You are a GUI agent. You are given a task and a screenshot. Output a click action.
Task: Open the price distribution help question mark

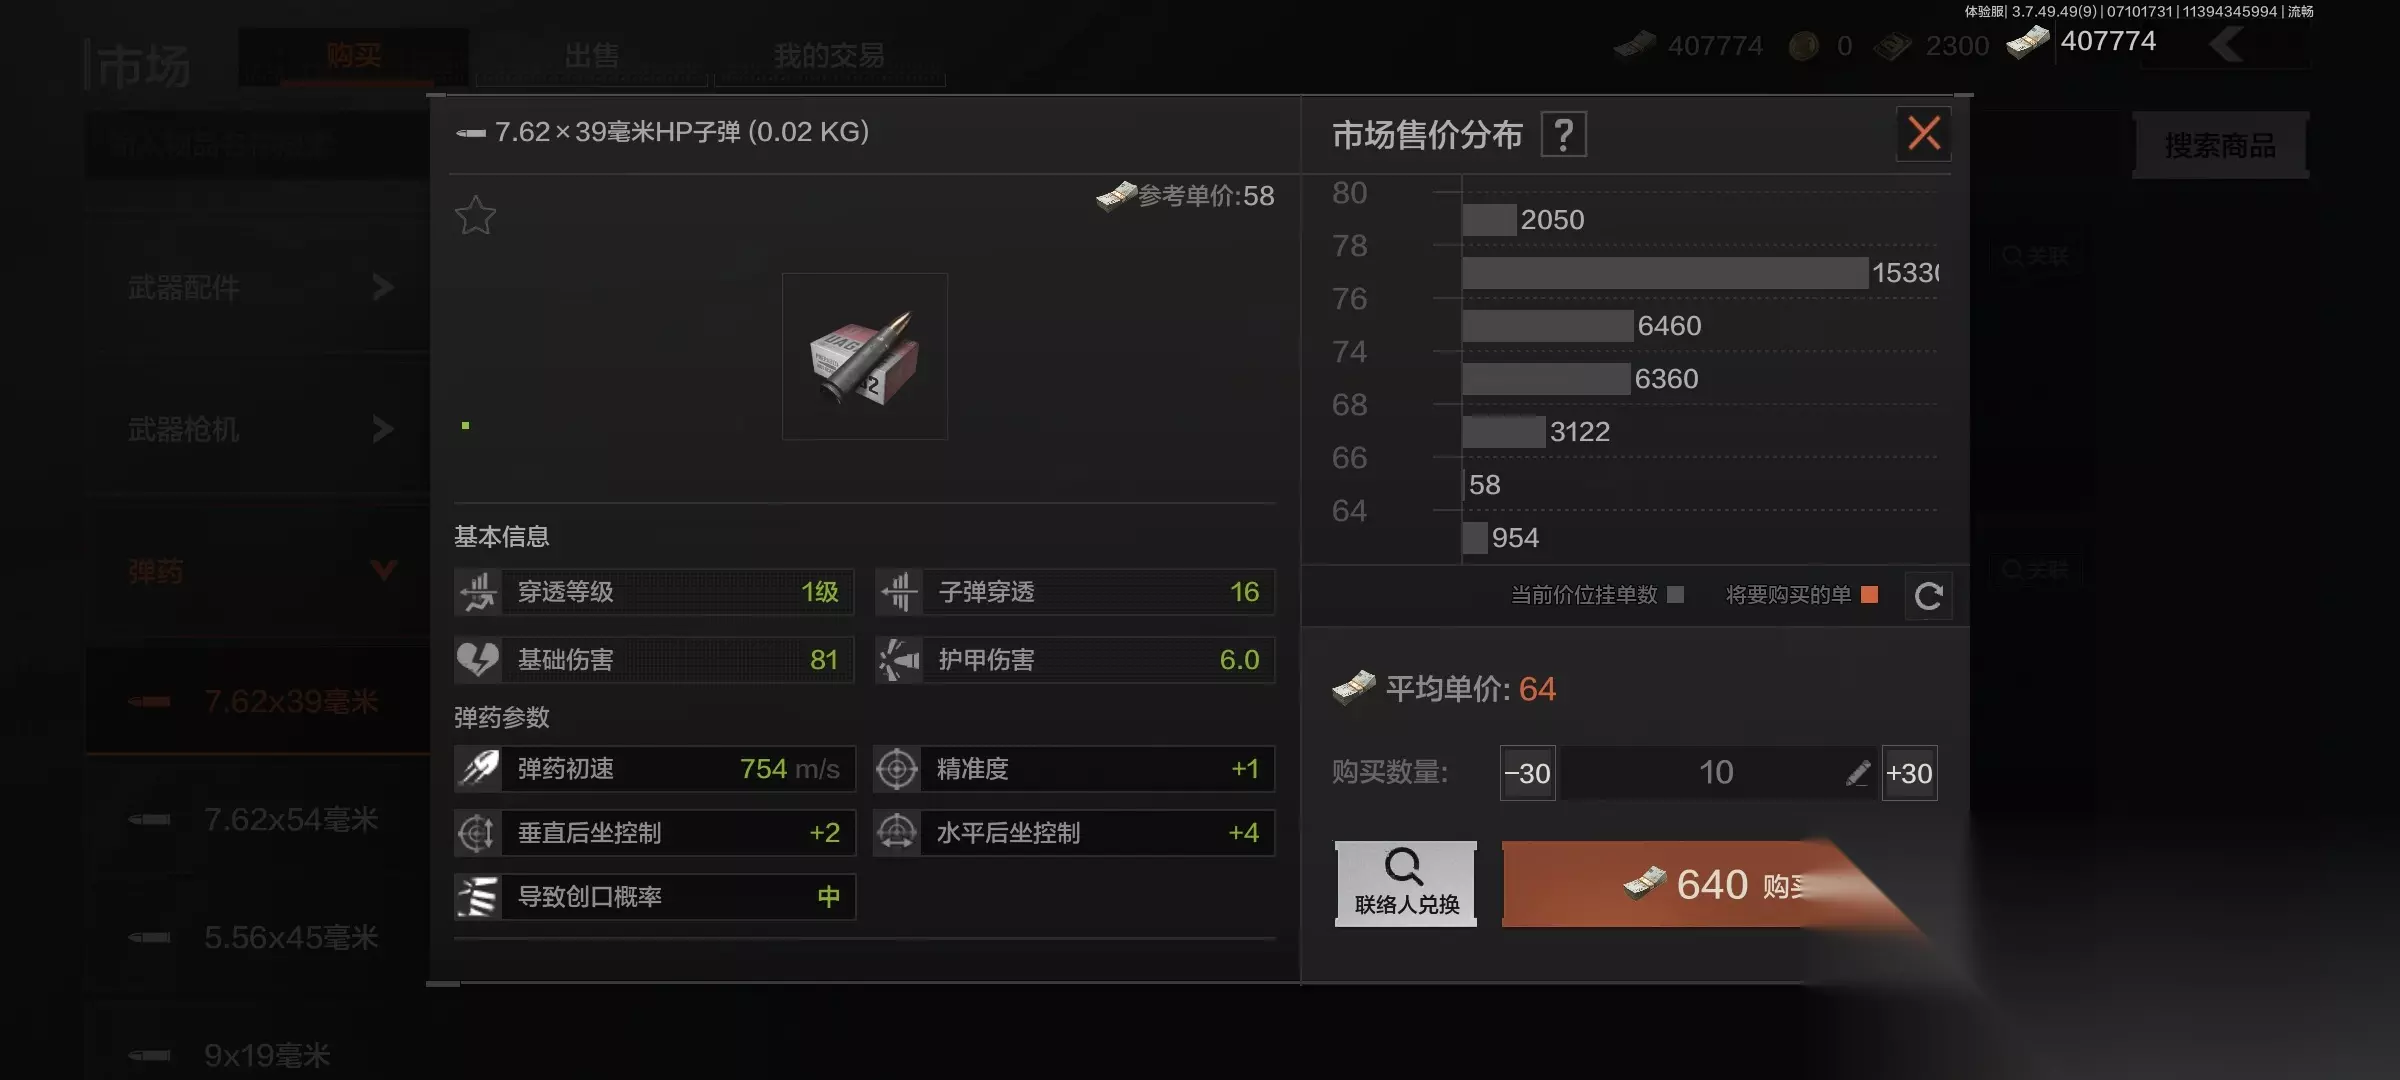coord(1564,135)
